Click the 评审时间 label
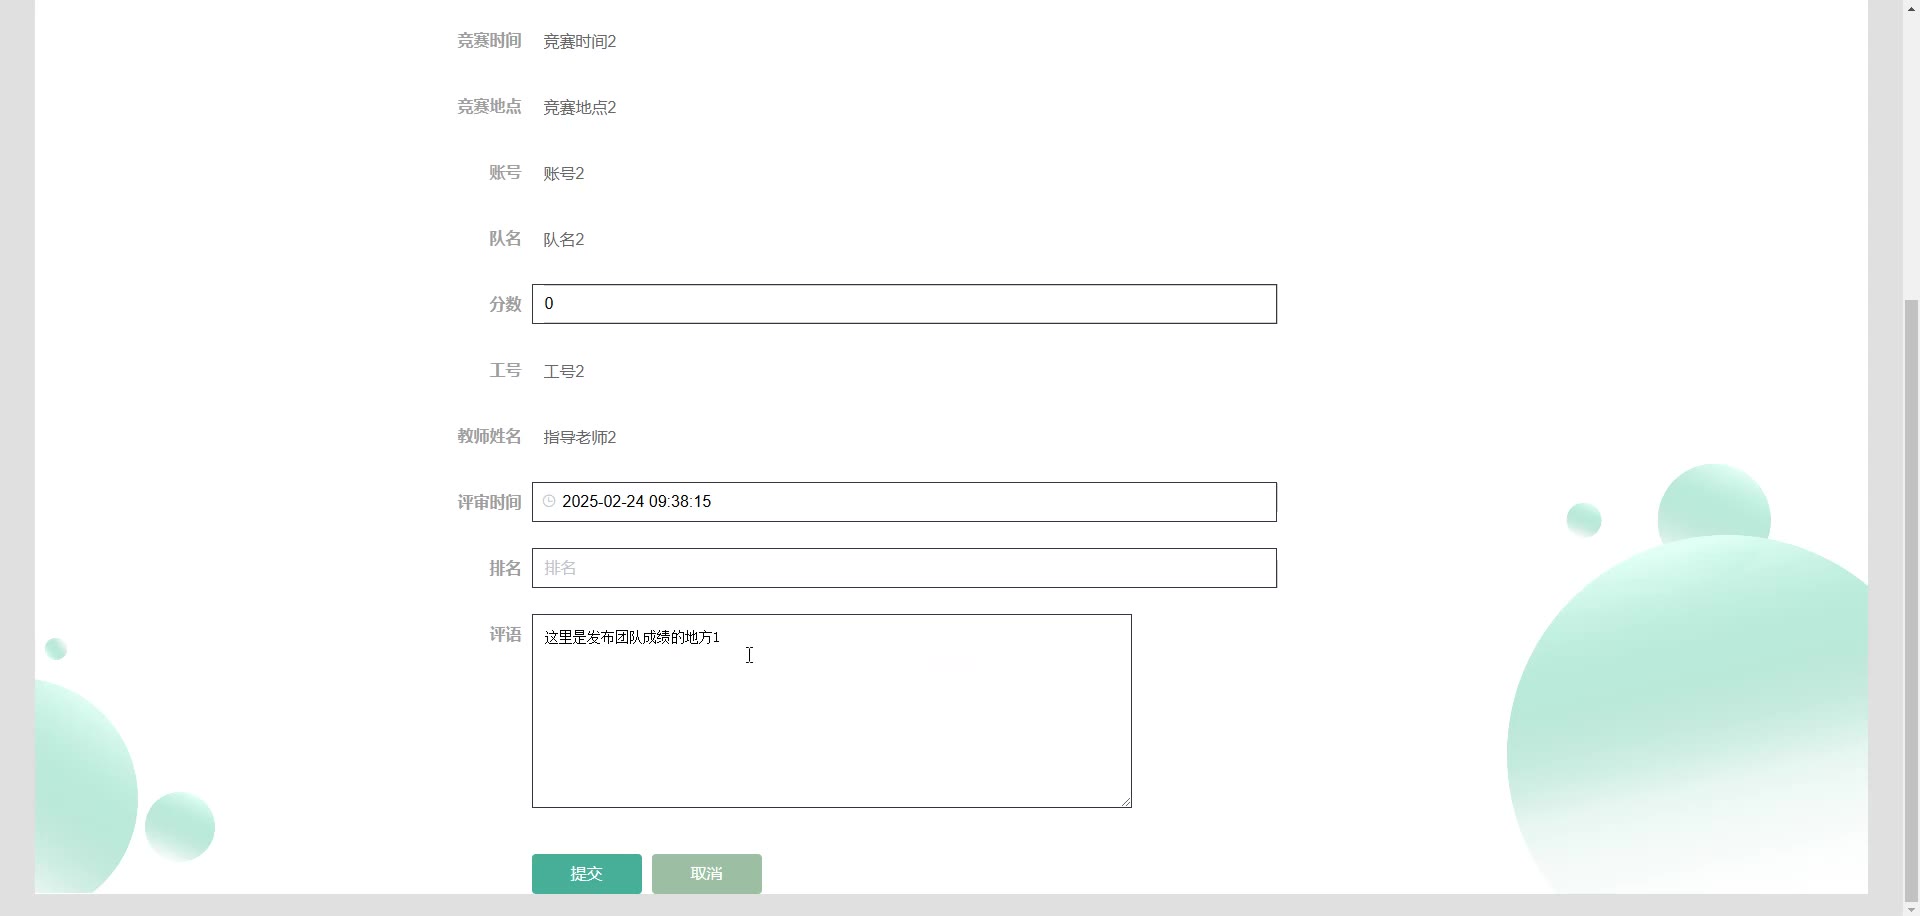1920x916 pixels. pos(489,502)
